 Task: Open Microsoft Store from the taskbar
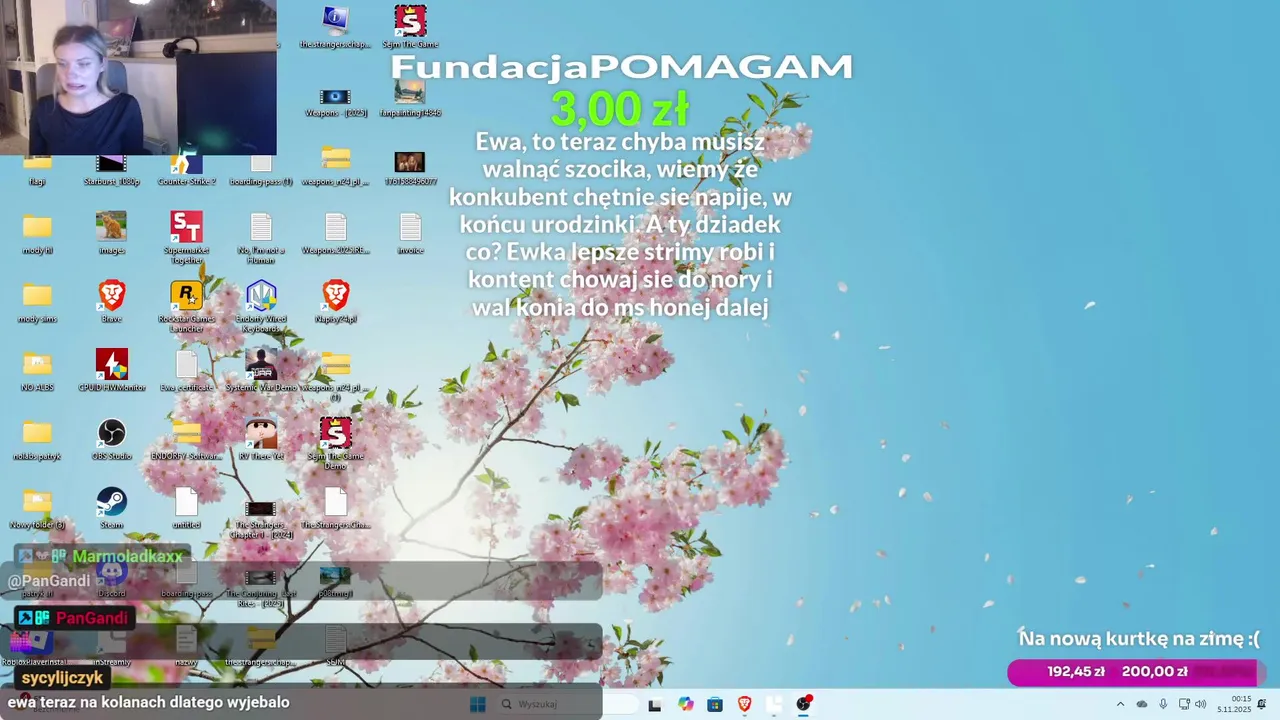point(715,704)
